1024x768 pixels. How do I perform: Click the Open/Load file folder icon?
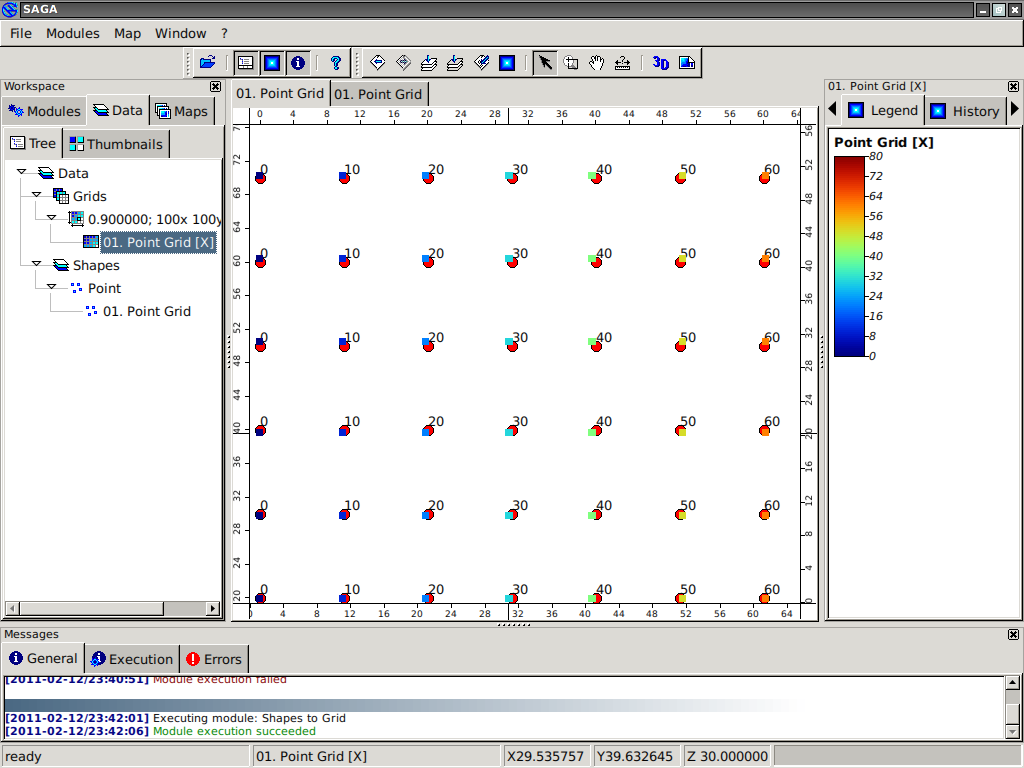(x=207, y=63)
